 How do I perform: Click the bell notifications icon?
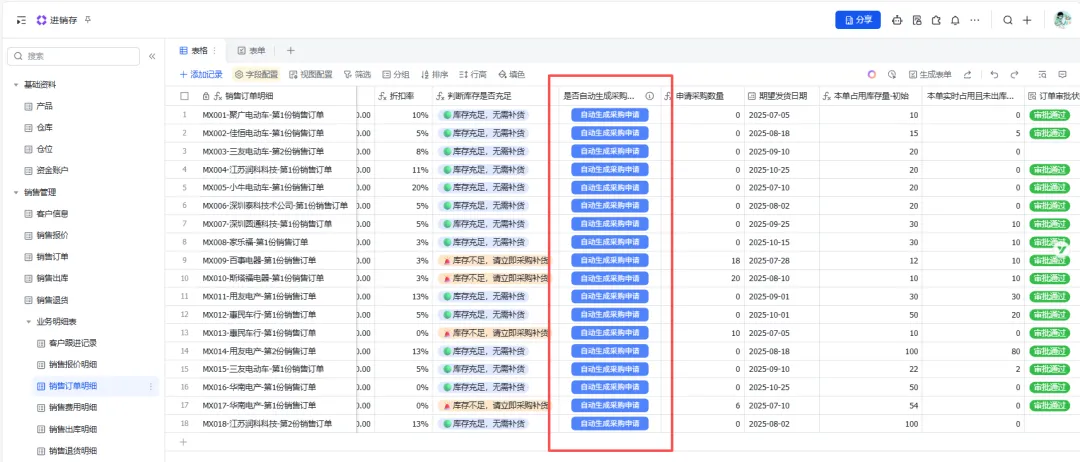pos(955,21)
